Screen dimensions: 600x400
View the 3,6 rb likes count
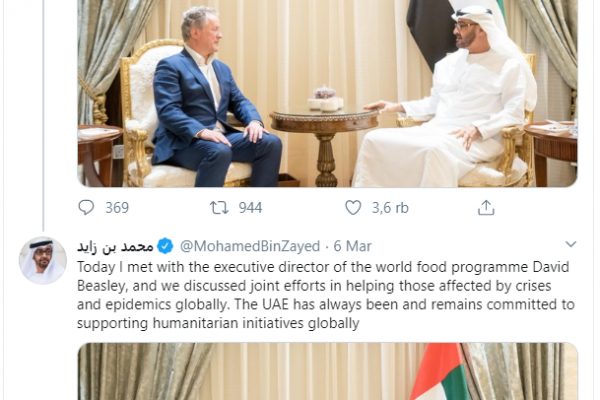click(390, 208)
